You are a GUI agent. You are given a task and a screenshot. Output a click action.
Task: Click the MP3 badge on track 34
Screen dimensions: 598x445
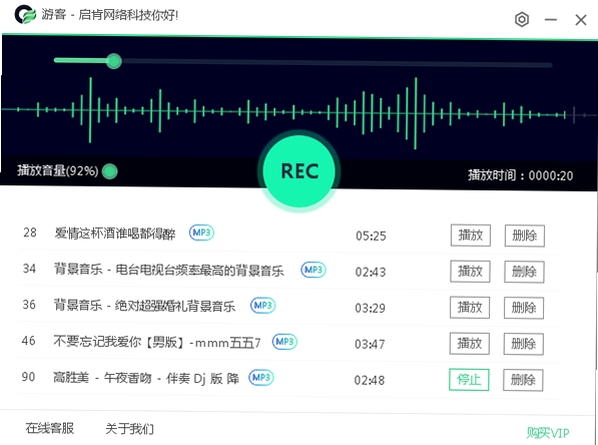[313, 270]
